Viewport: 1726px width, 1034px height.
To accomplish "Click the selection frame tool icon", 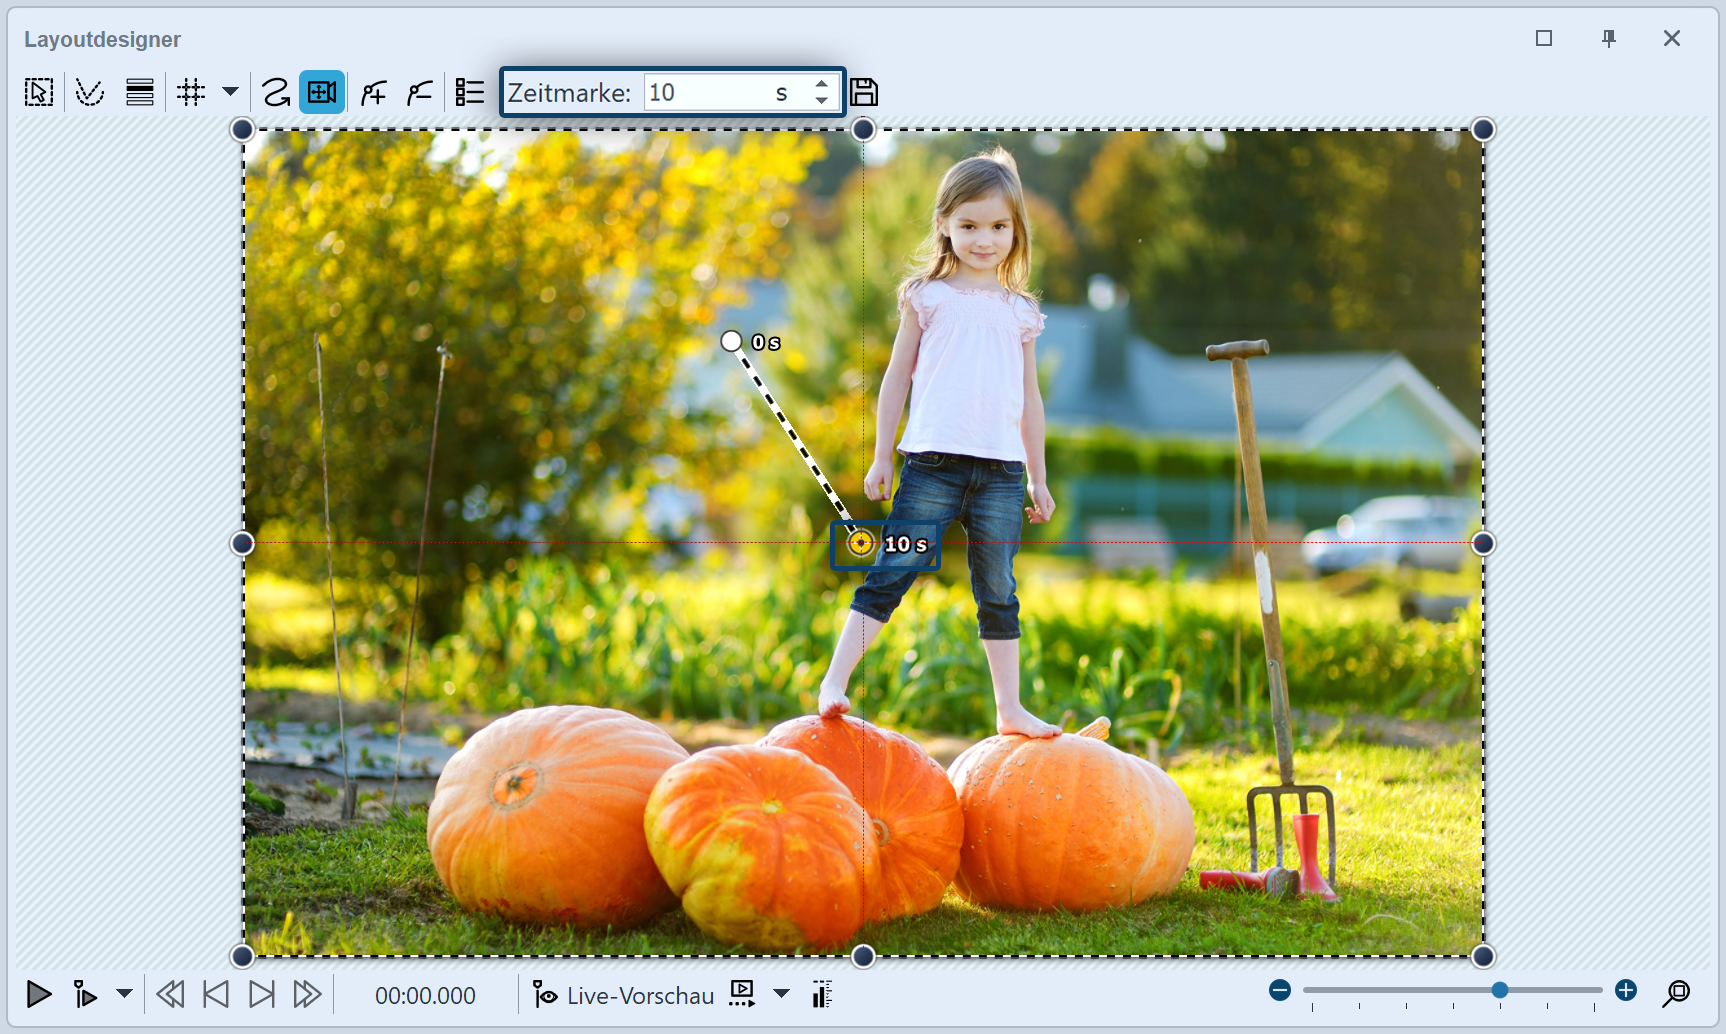I will click(39, 93).
